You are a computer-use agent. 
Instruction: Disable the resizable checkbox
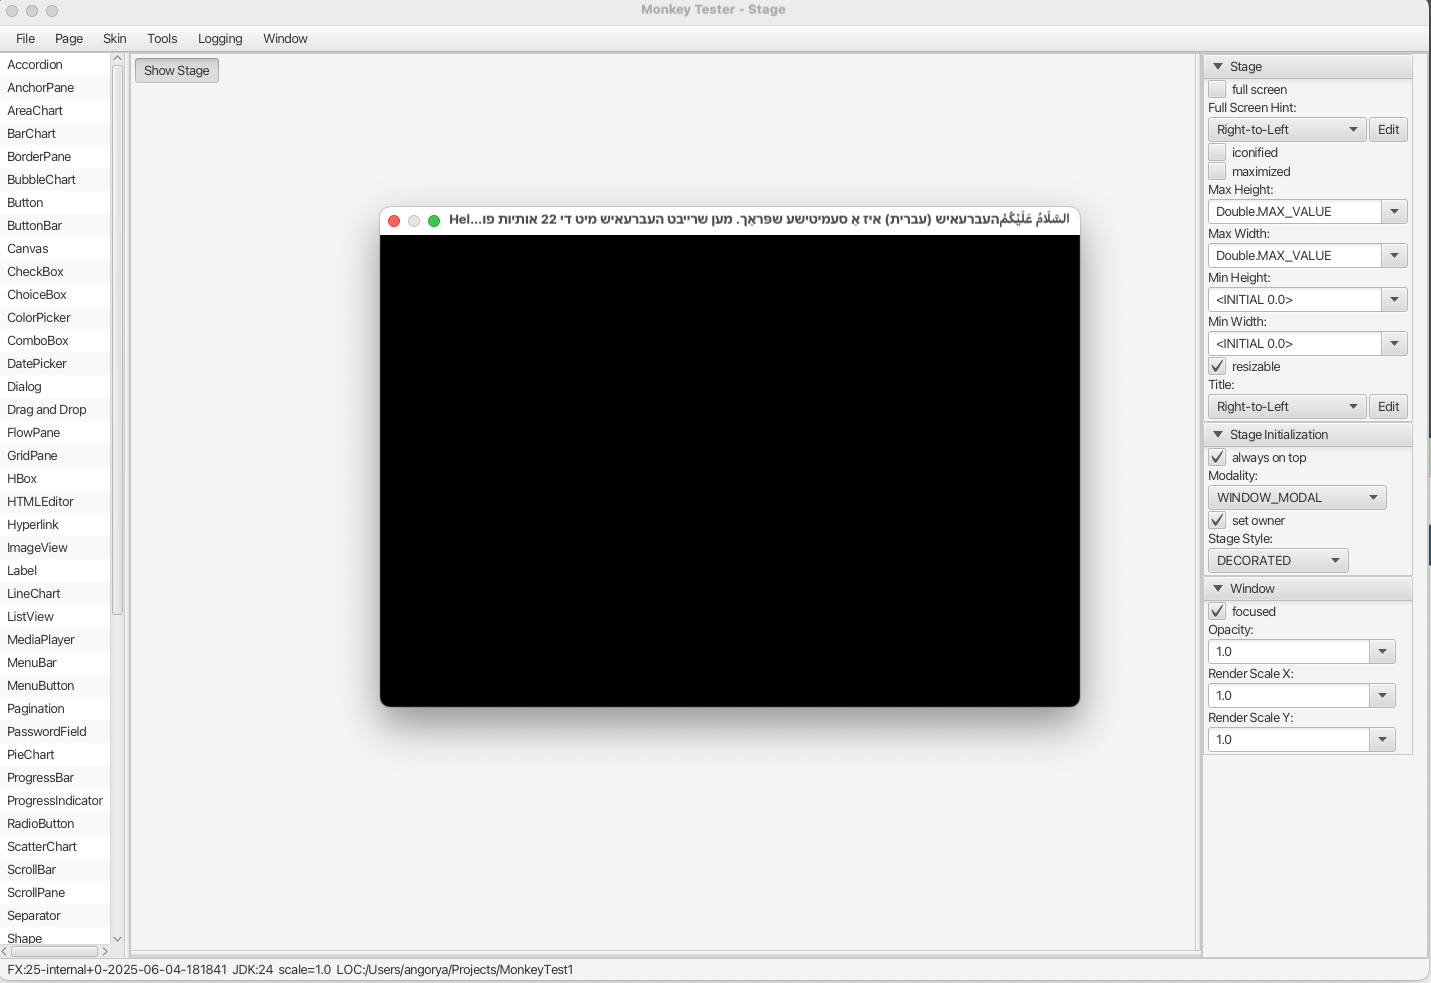point(1217,367)
